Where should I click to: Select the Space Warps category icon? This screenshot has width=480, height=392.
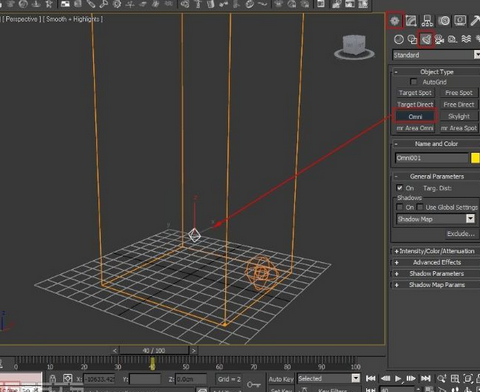click(x=466, y=39)
